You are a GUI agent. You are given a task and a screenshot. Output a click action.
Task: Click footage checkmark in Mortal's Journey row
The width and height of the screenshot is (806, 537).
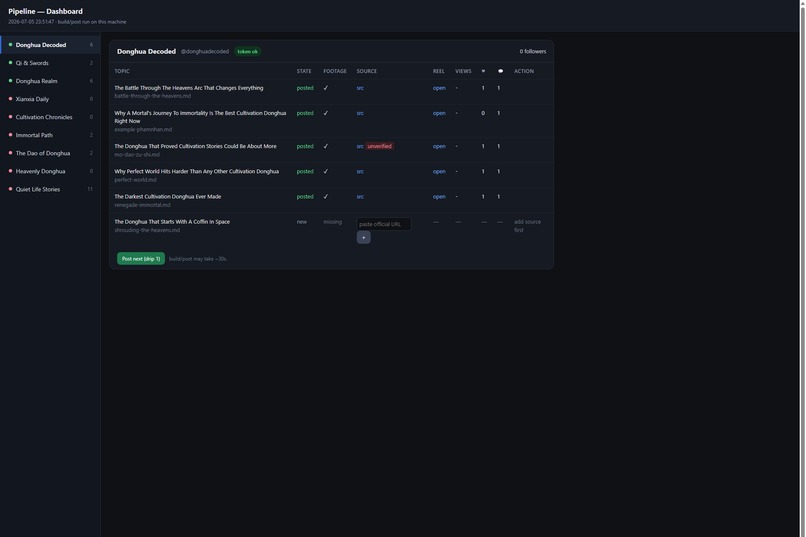pyautogui.click(x=325, y=113)
